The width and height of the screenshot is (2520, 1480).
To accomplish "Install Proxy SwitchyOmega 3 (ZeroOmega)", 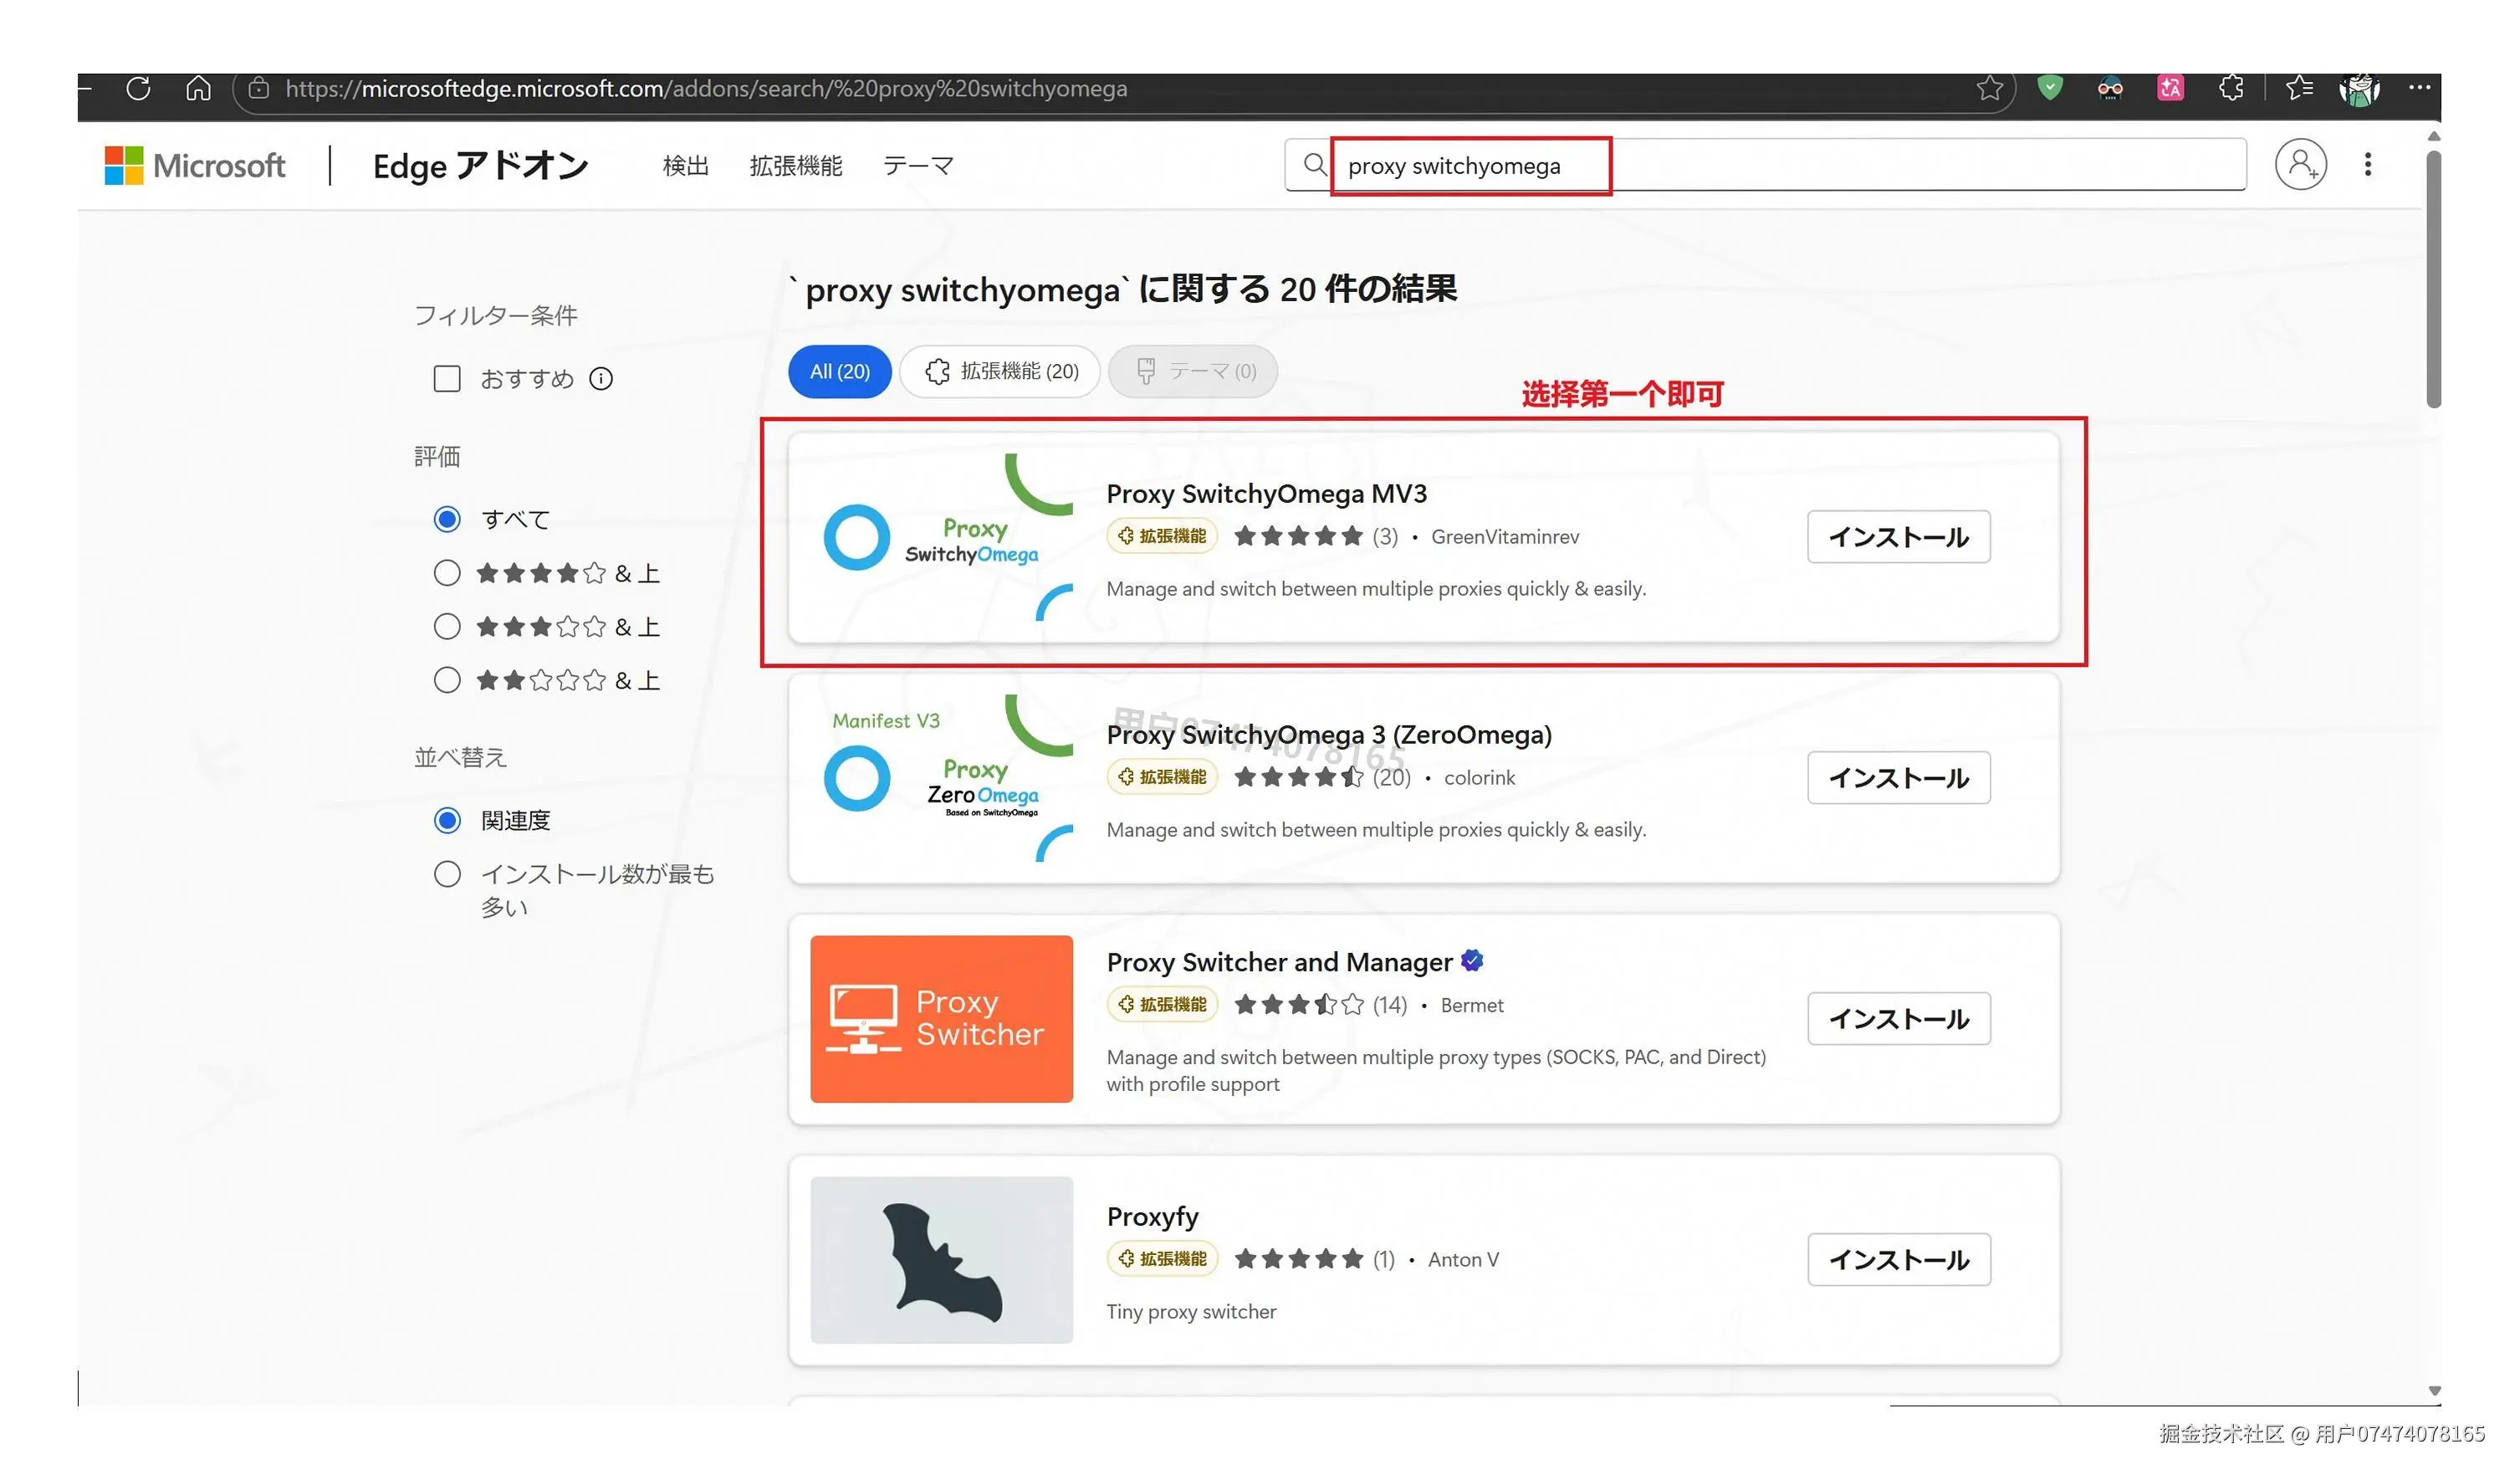I will [1898, 778].
